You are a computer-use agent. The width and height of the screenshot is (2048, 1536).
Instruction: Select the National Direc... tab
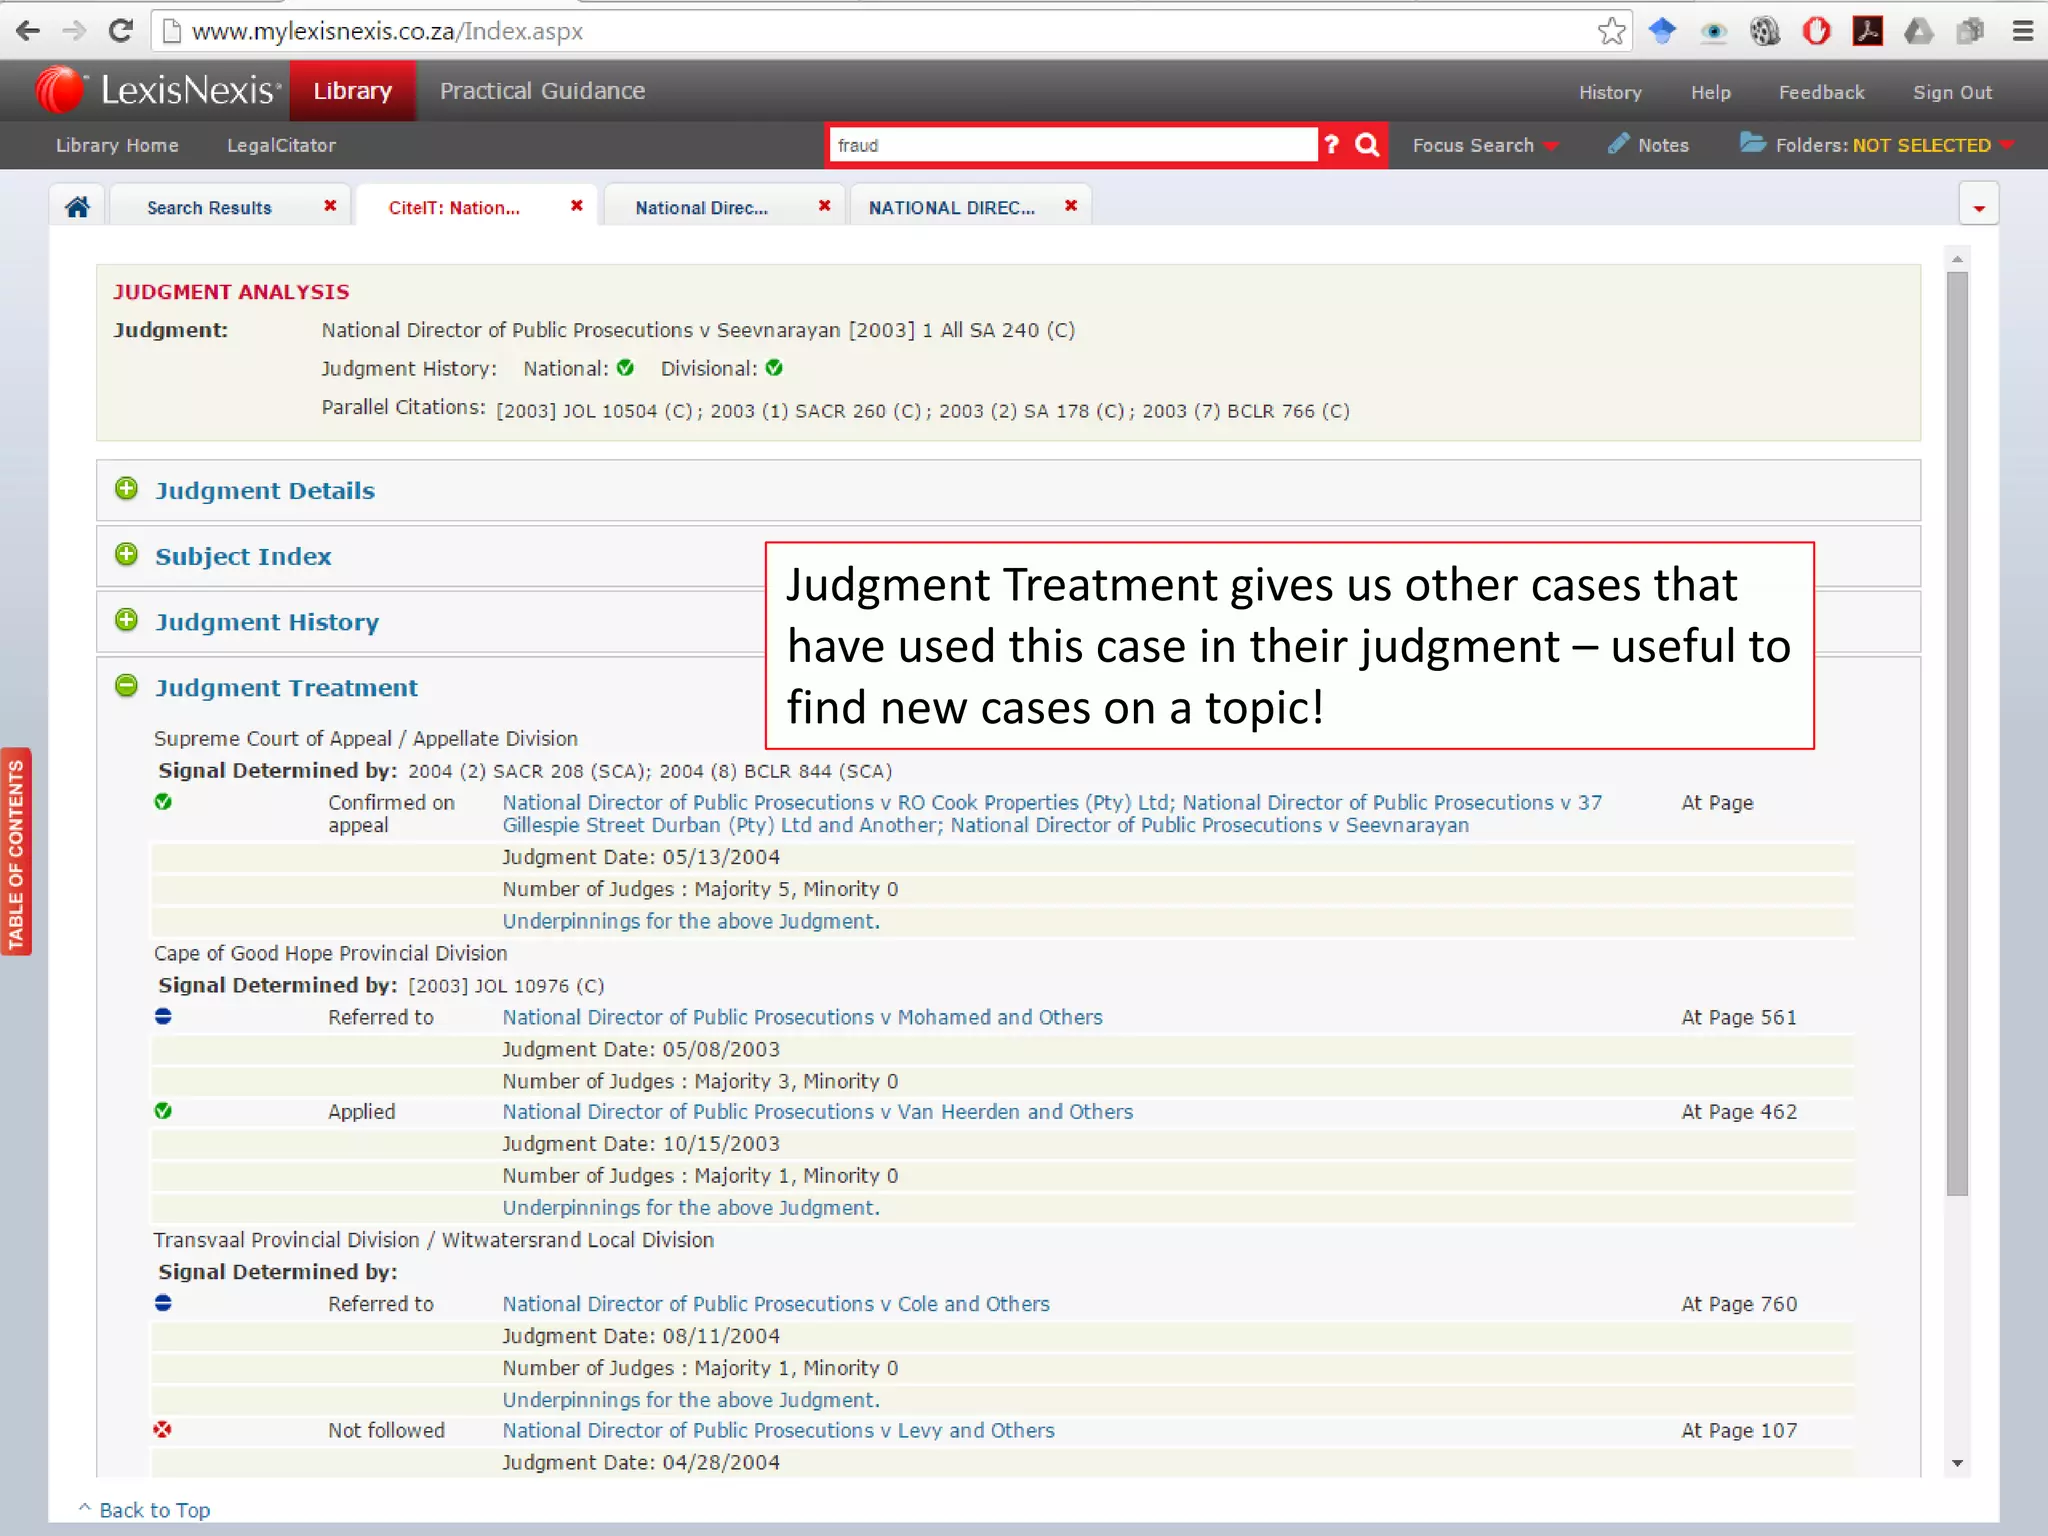(x=701, y=208)
